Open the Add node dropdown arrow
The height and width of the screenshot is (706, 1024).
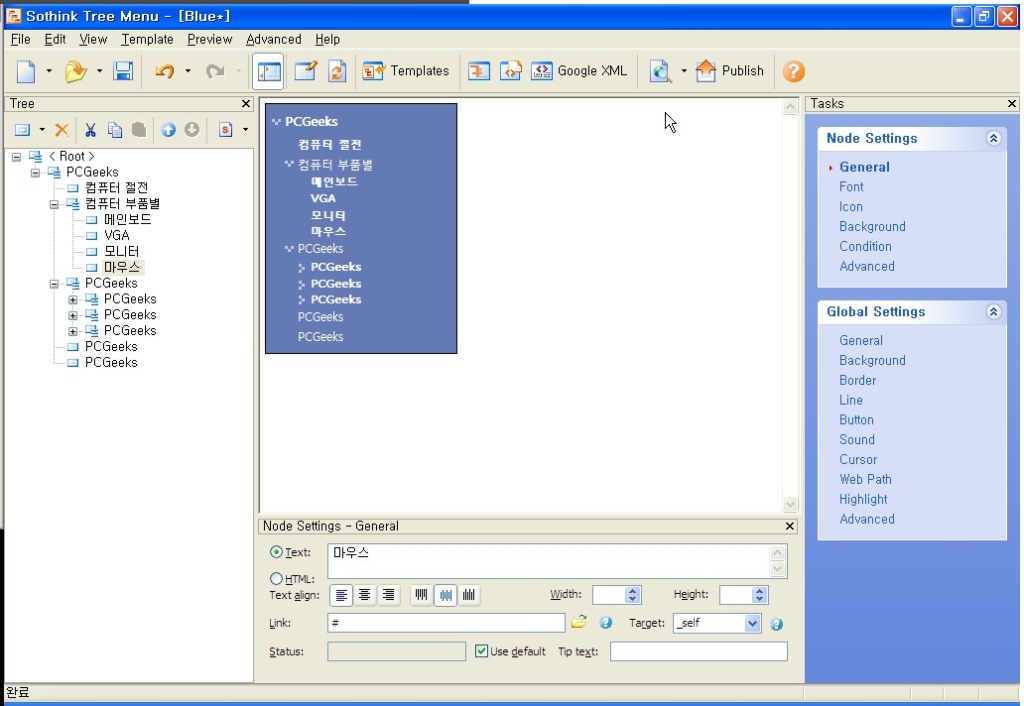[42, 130]
